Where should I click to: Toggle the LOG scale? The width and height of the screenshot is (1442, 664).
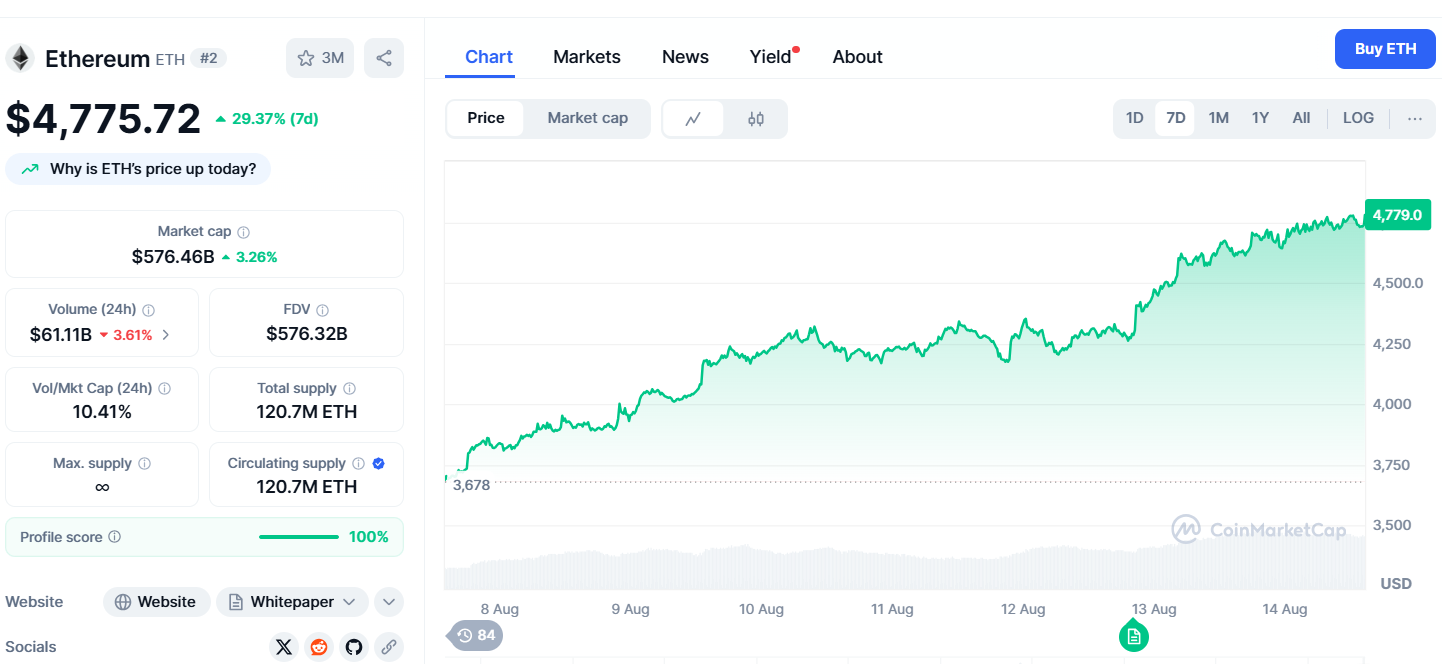(x=1358, y=118)
